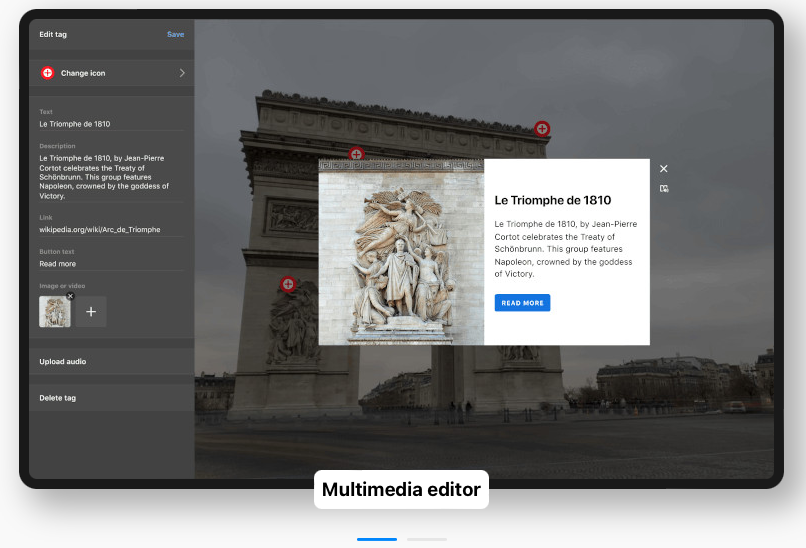Click the red tag icon beside Change icon

click(x=47, y=73)
